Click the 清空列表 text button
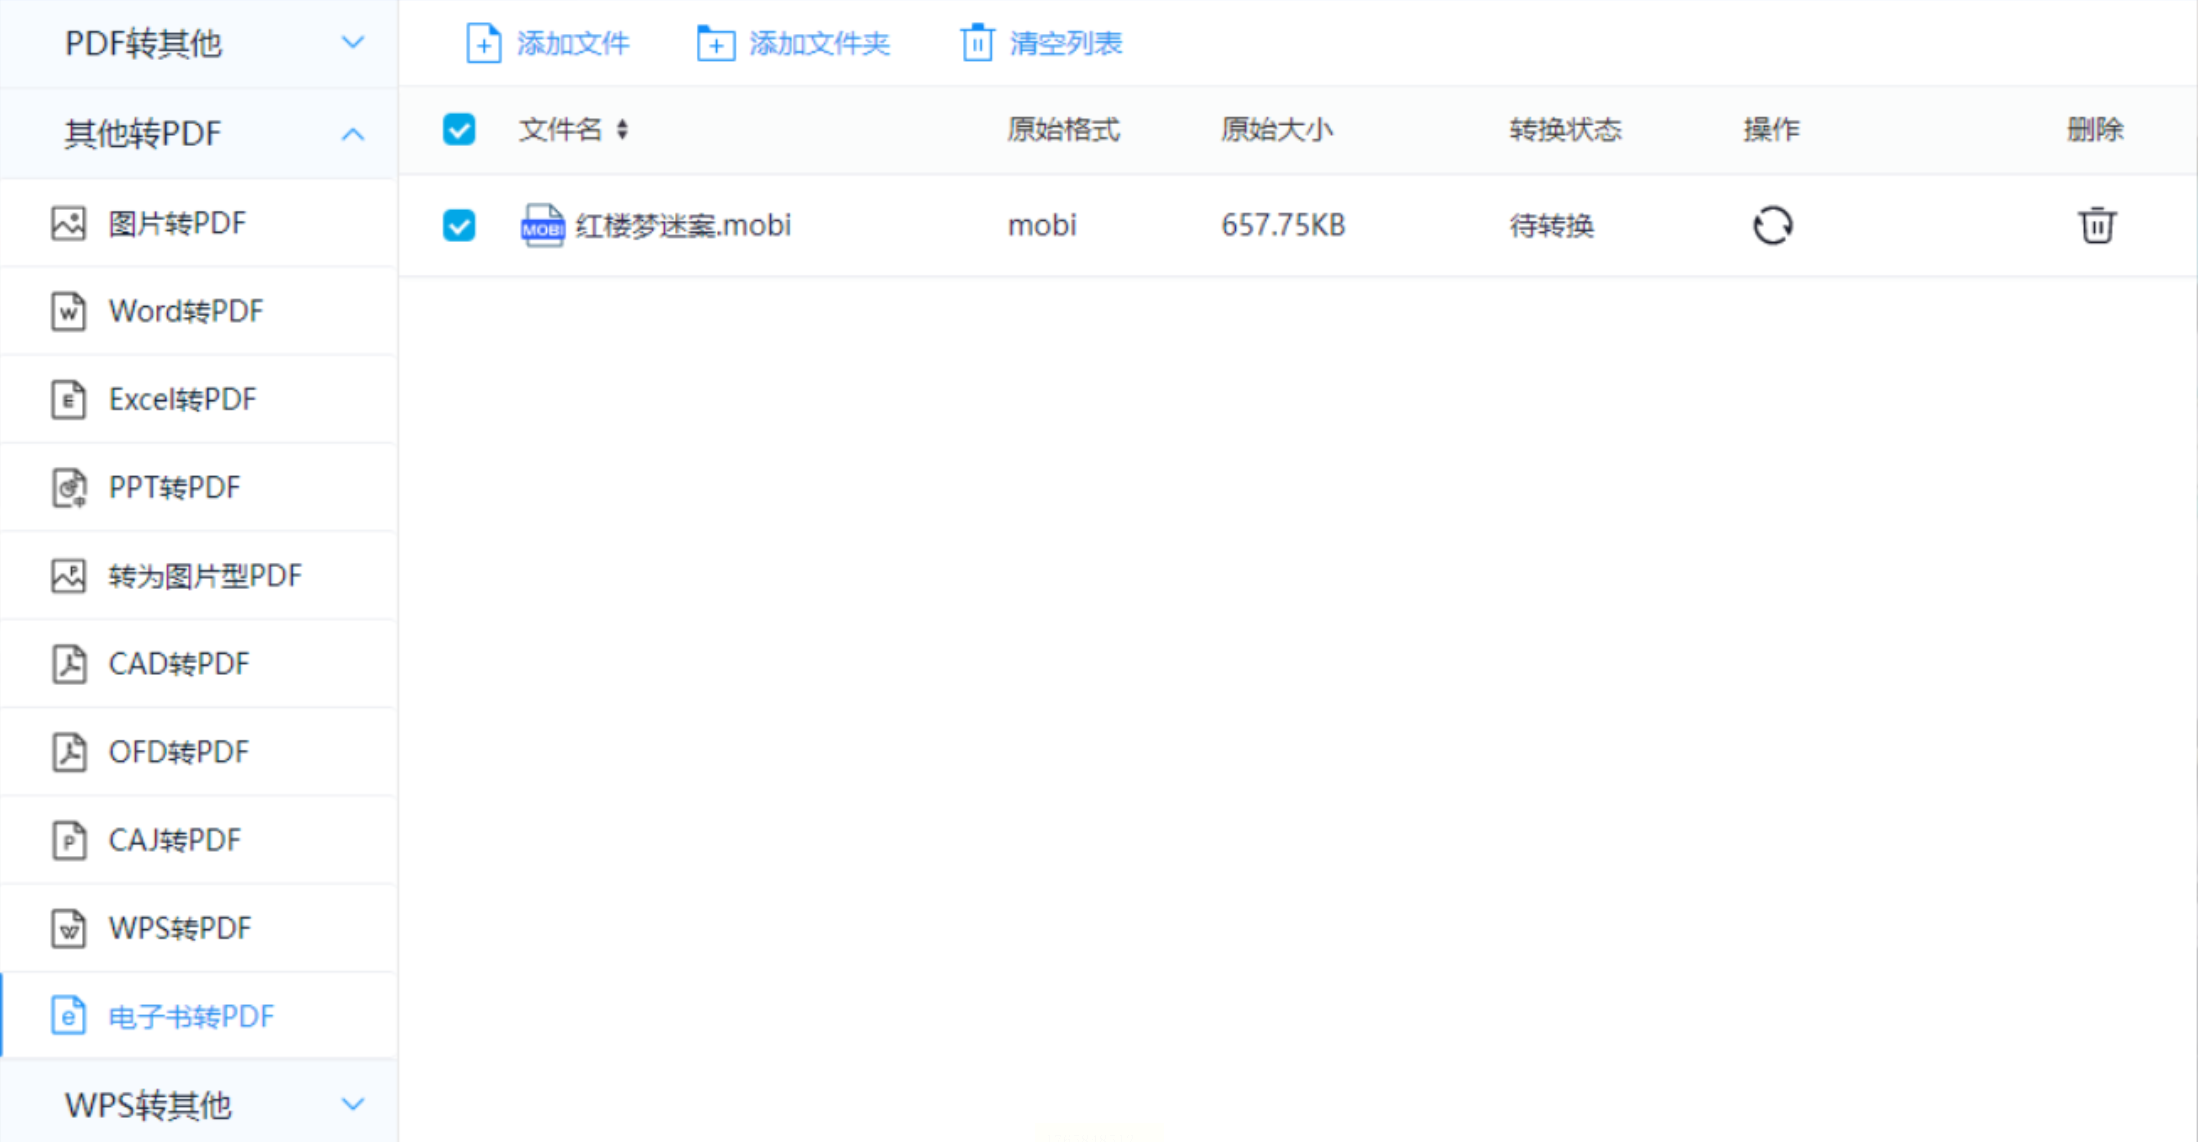This screenshot has height=1142, width=2198. click(x=1065, y=44)
